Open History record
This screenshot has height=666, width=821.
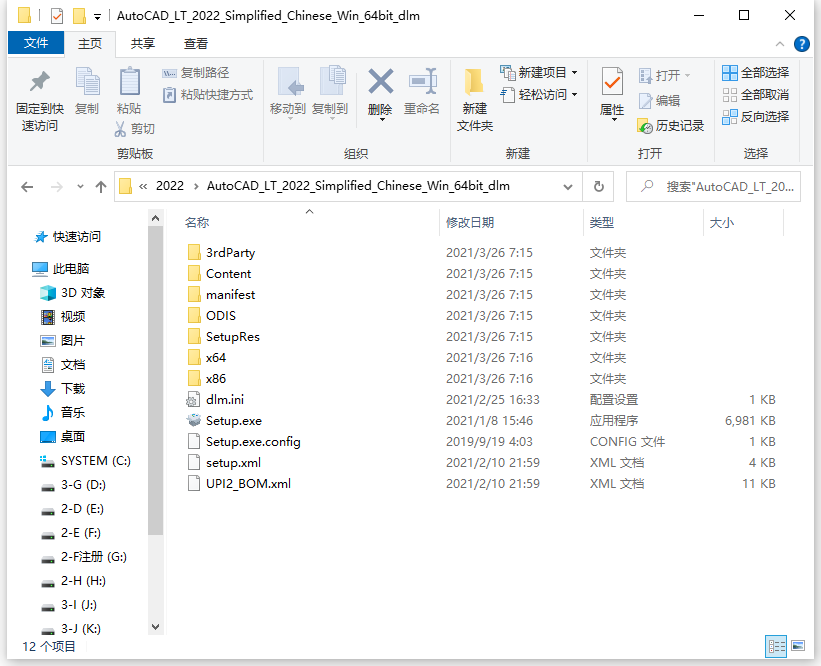671,126
